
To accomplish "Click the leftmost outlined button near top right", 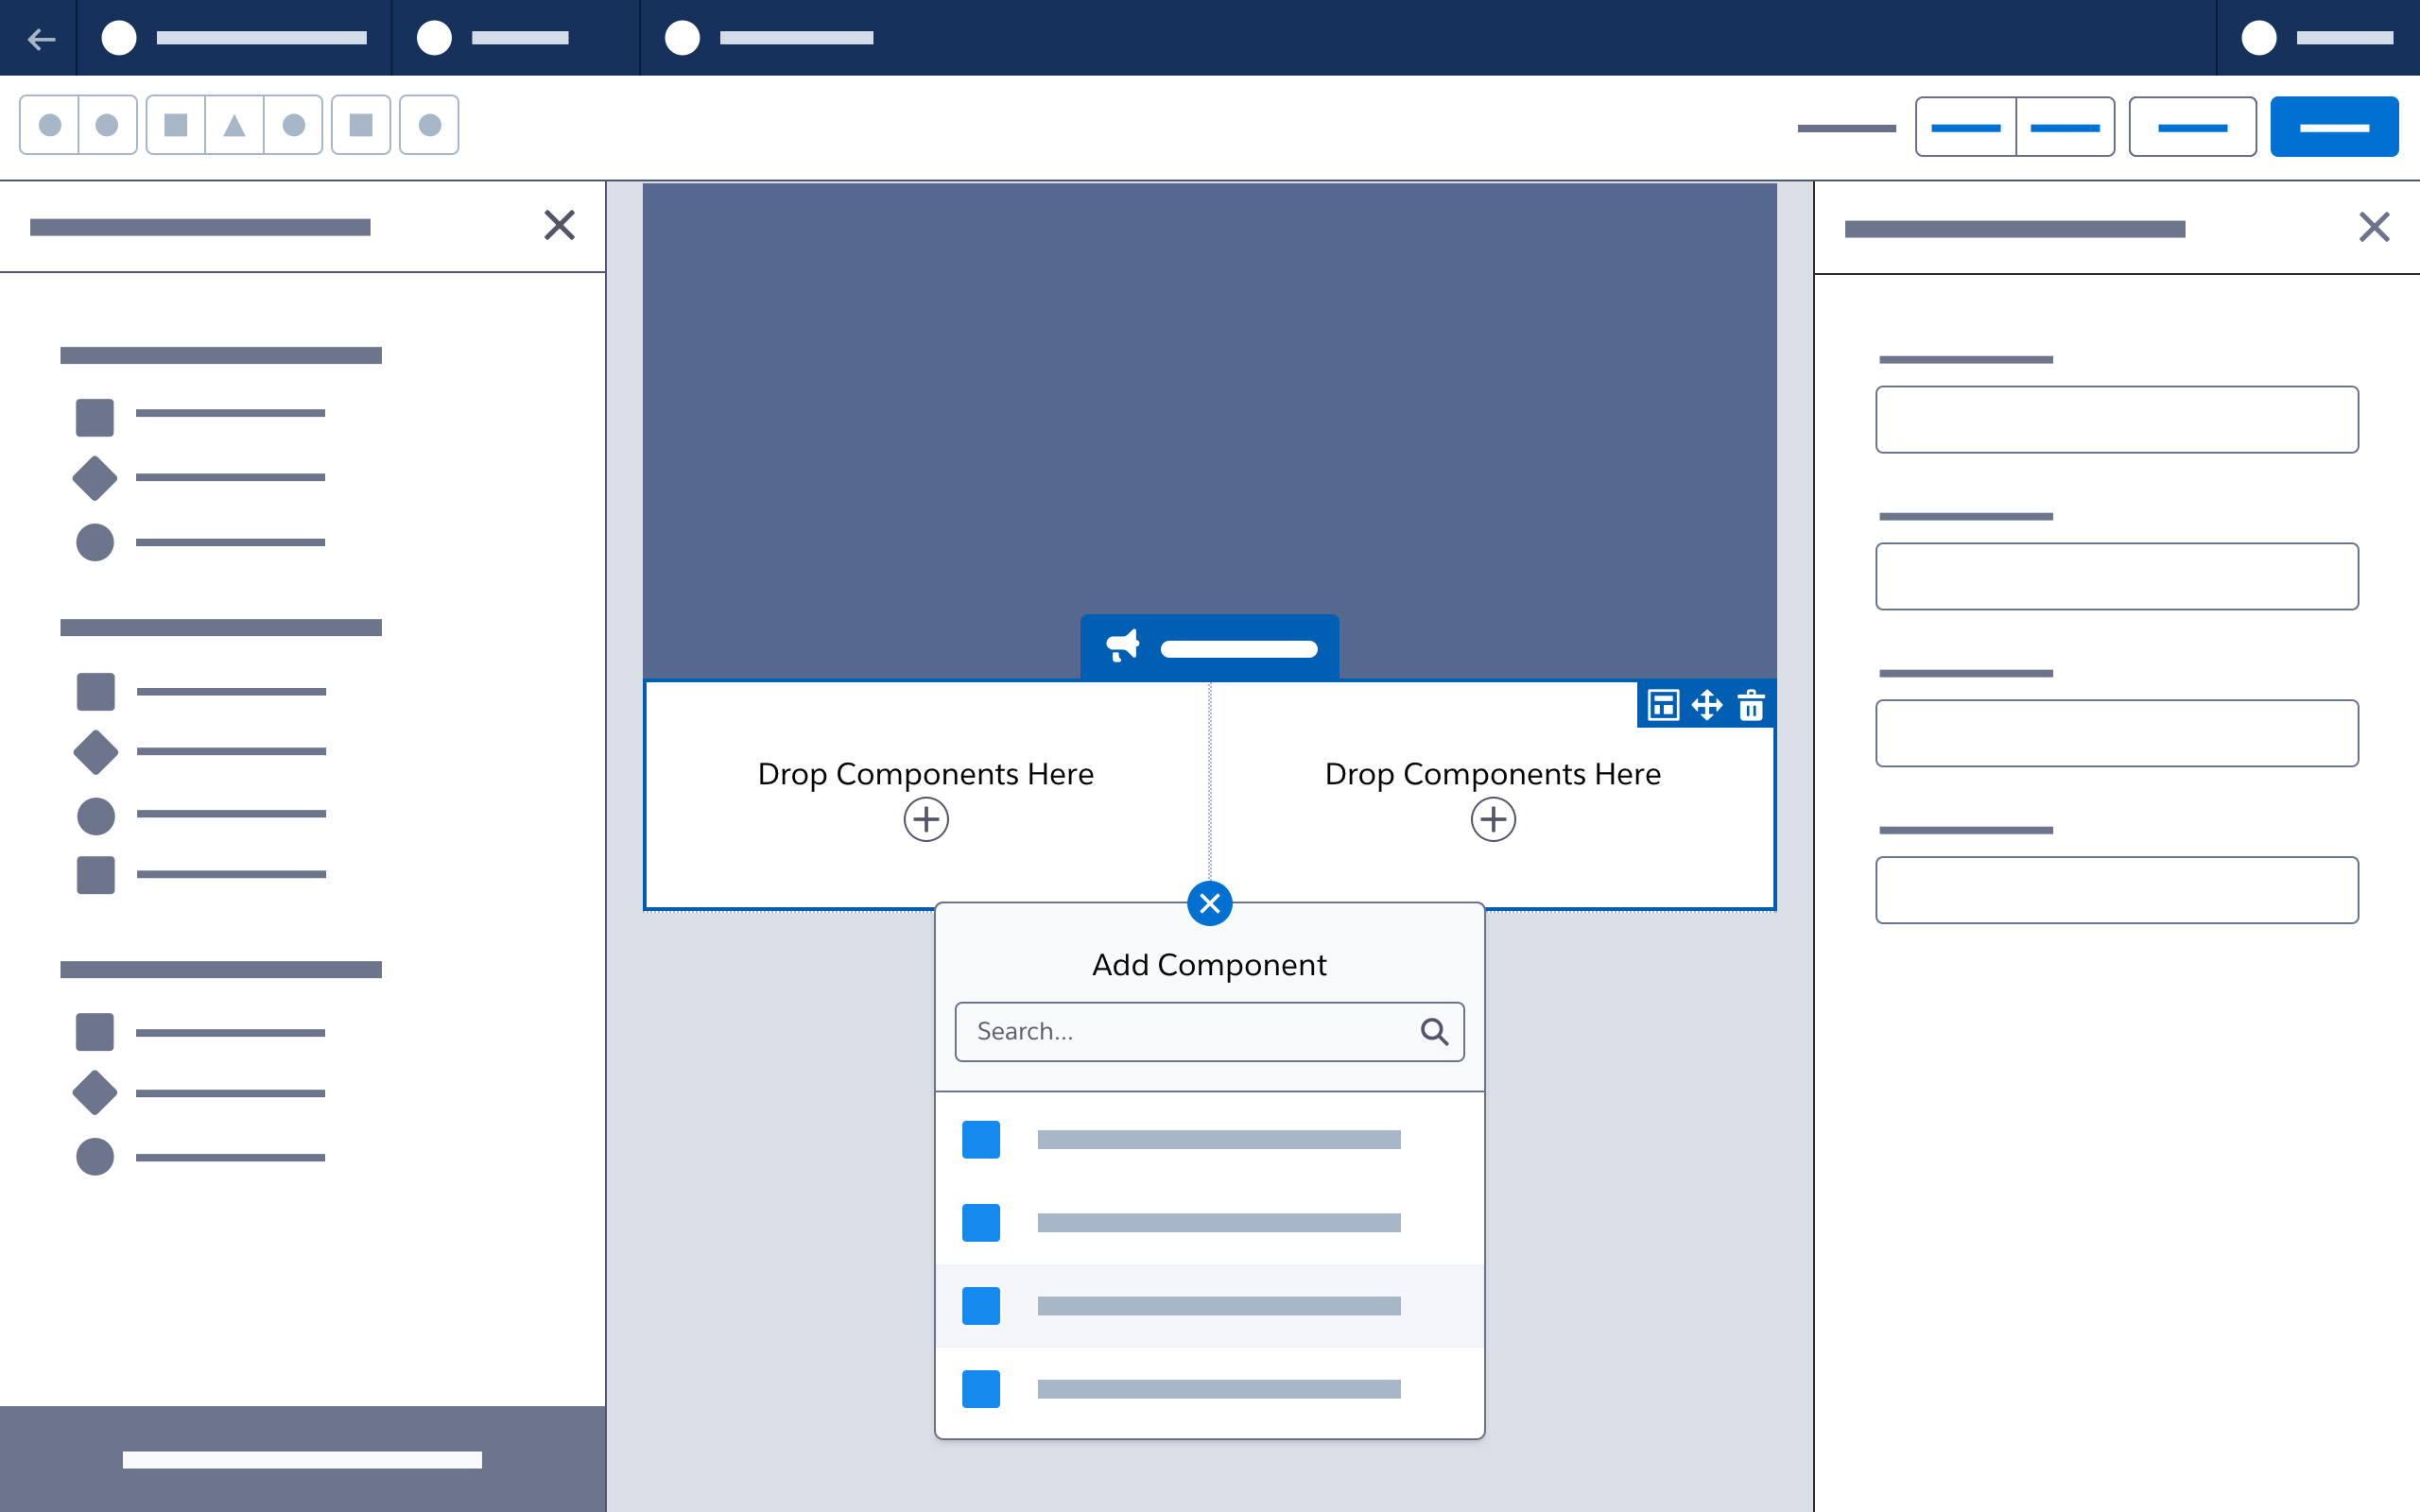I will pyautogui.click(x=1965, y=126).
